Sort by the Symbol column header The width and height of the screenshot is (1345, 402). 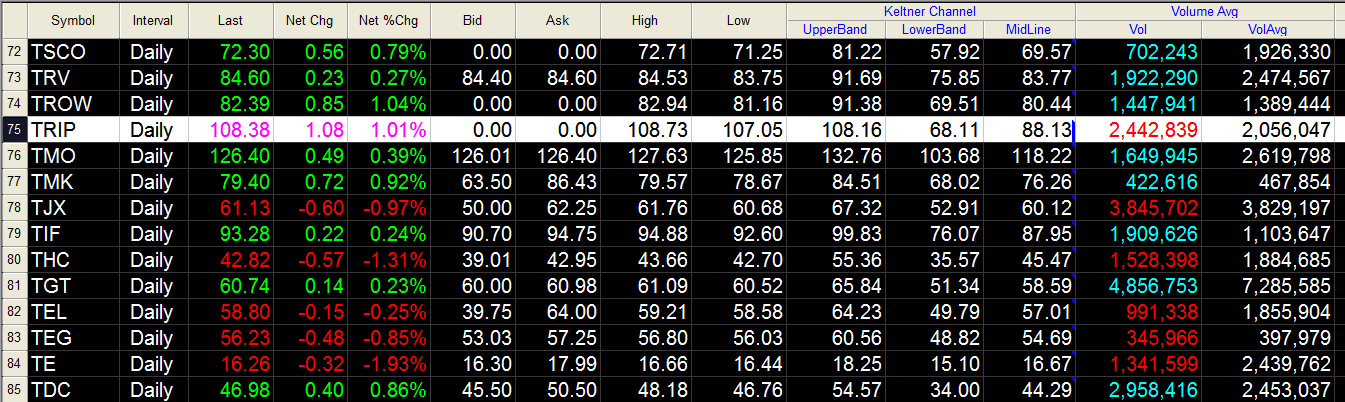(x=73, y=20)
